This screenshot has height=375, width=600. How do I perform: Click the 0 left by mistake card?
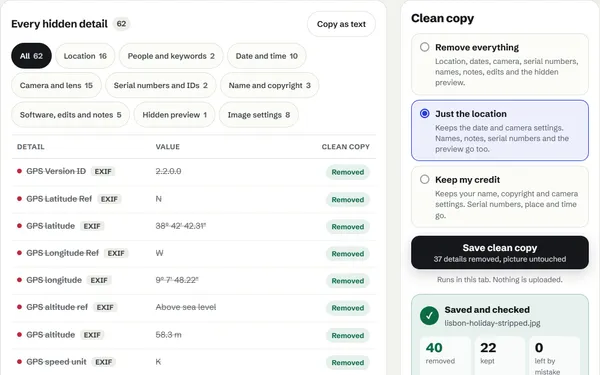pyautogui.click(x=554, y=356)
